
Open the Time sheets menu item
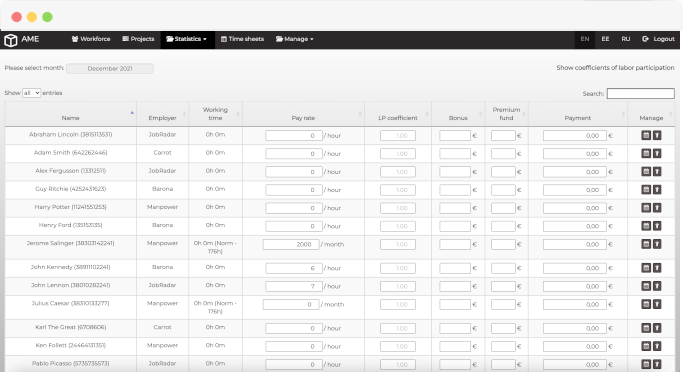242,39
